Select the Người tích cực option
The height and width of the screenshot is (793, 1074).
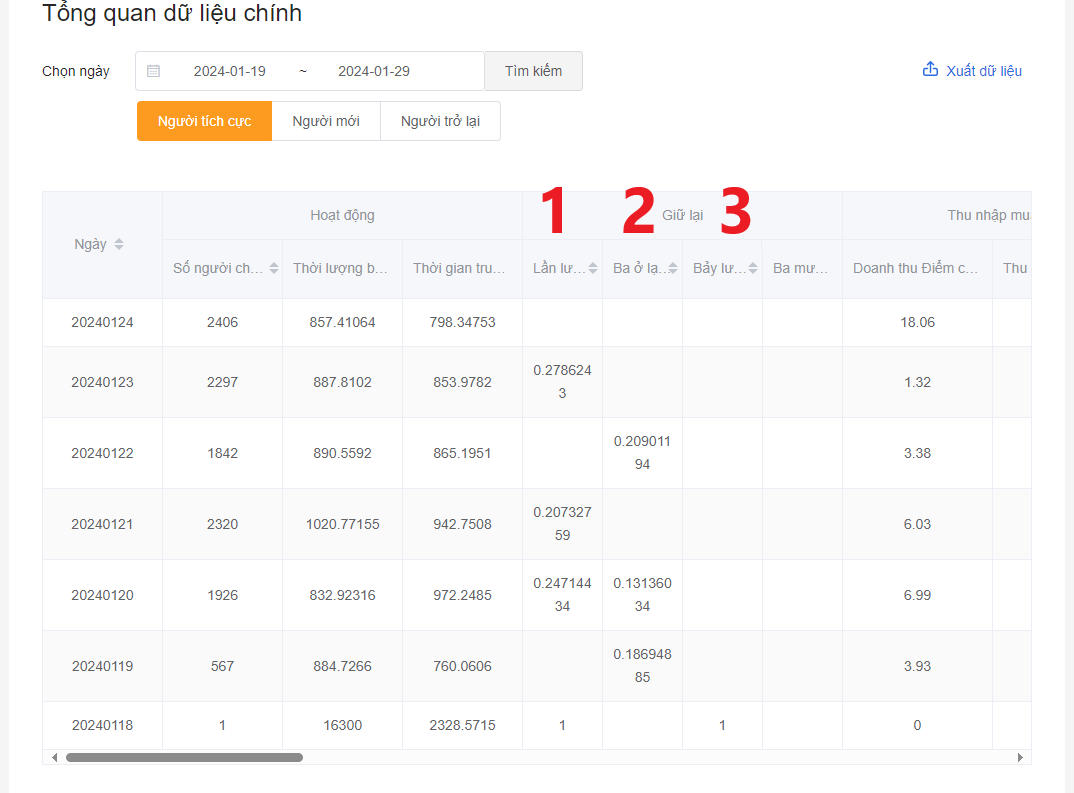(x=204, y=121)
